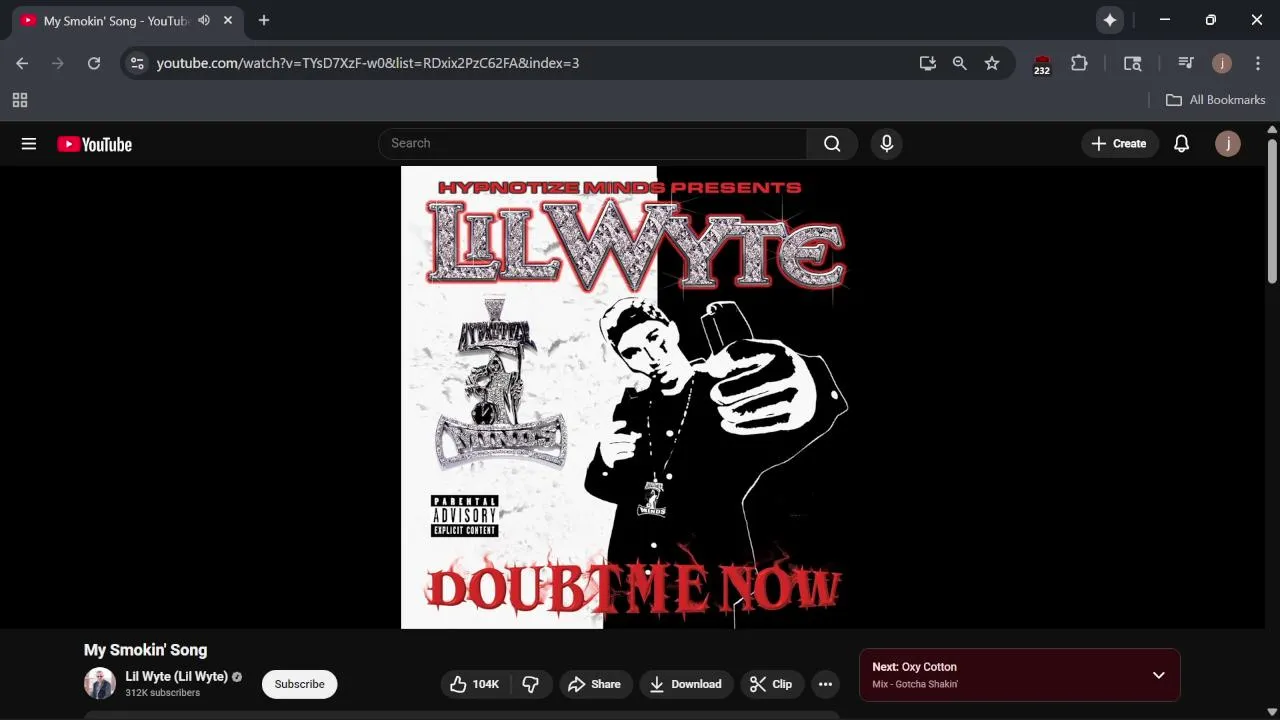Click in the YouTube search field
Image resolution: width=1280 pixels, height=720 pixels.
pos(592,144)
